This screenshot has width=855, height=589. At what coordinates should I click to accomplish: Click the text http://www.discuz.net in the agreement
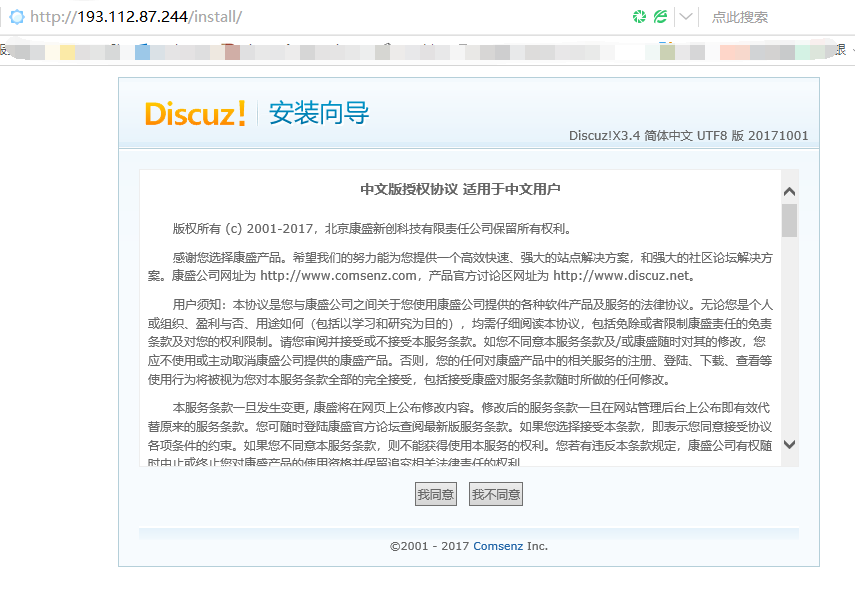pos(622,275)
